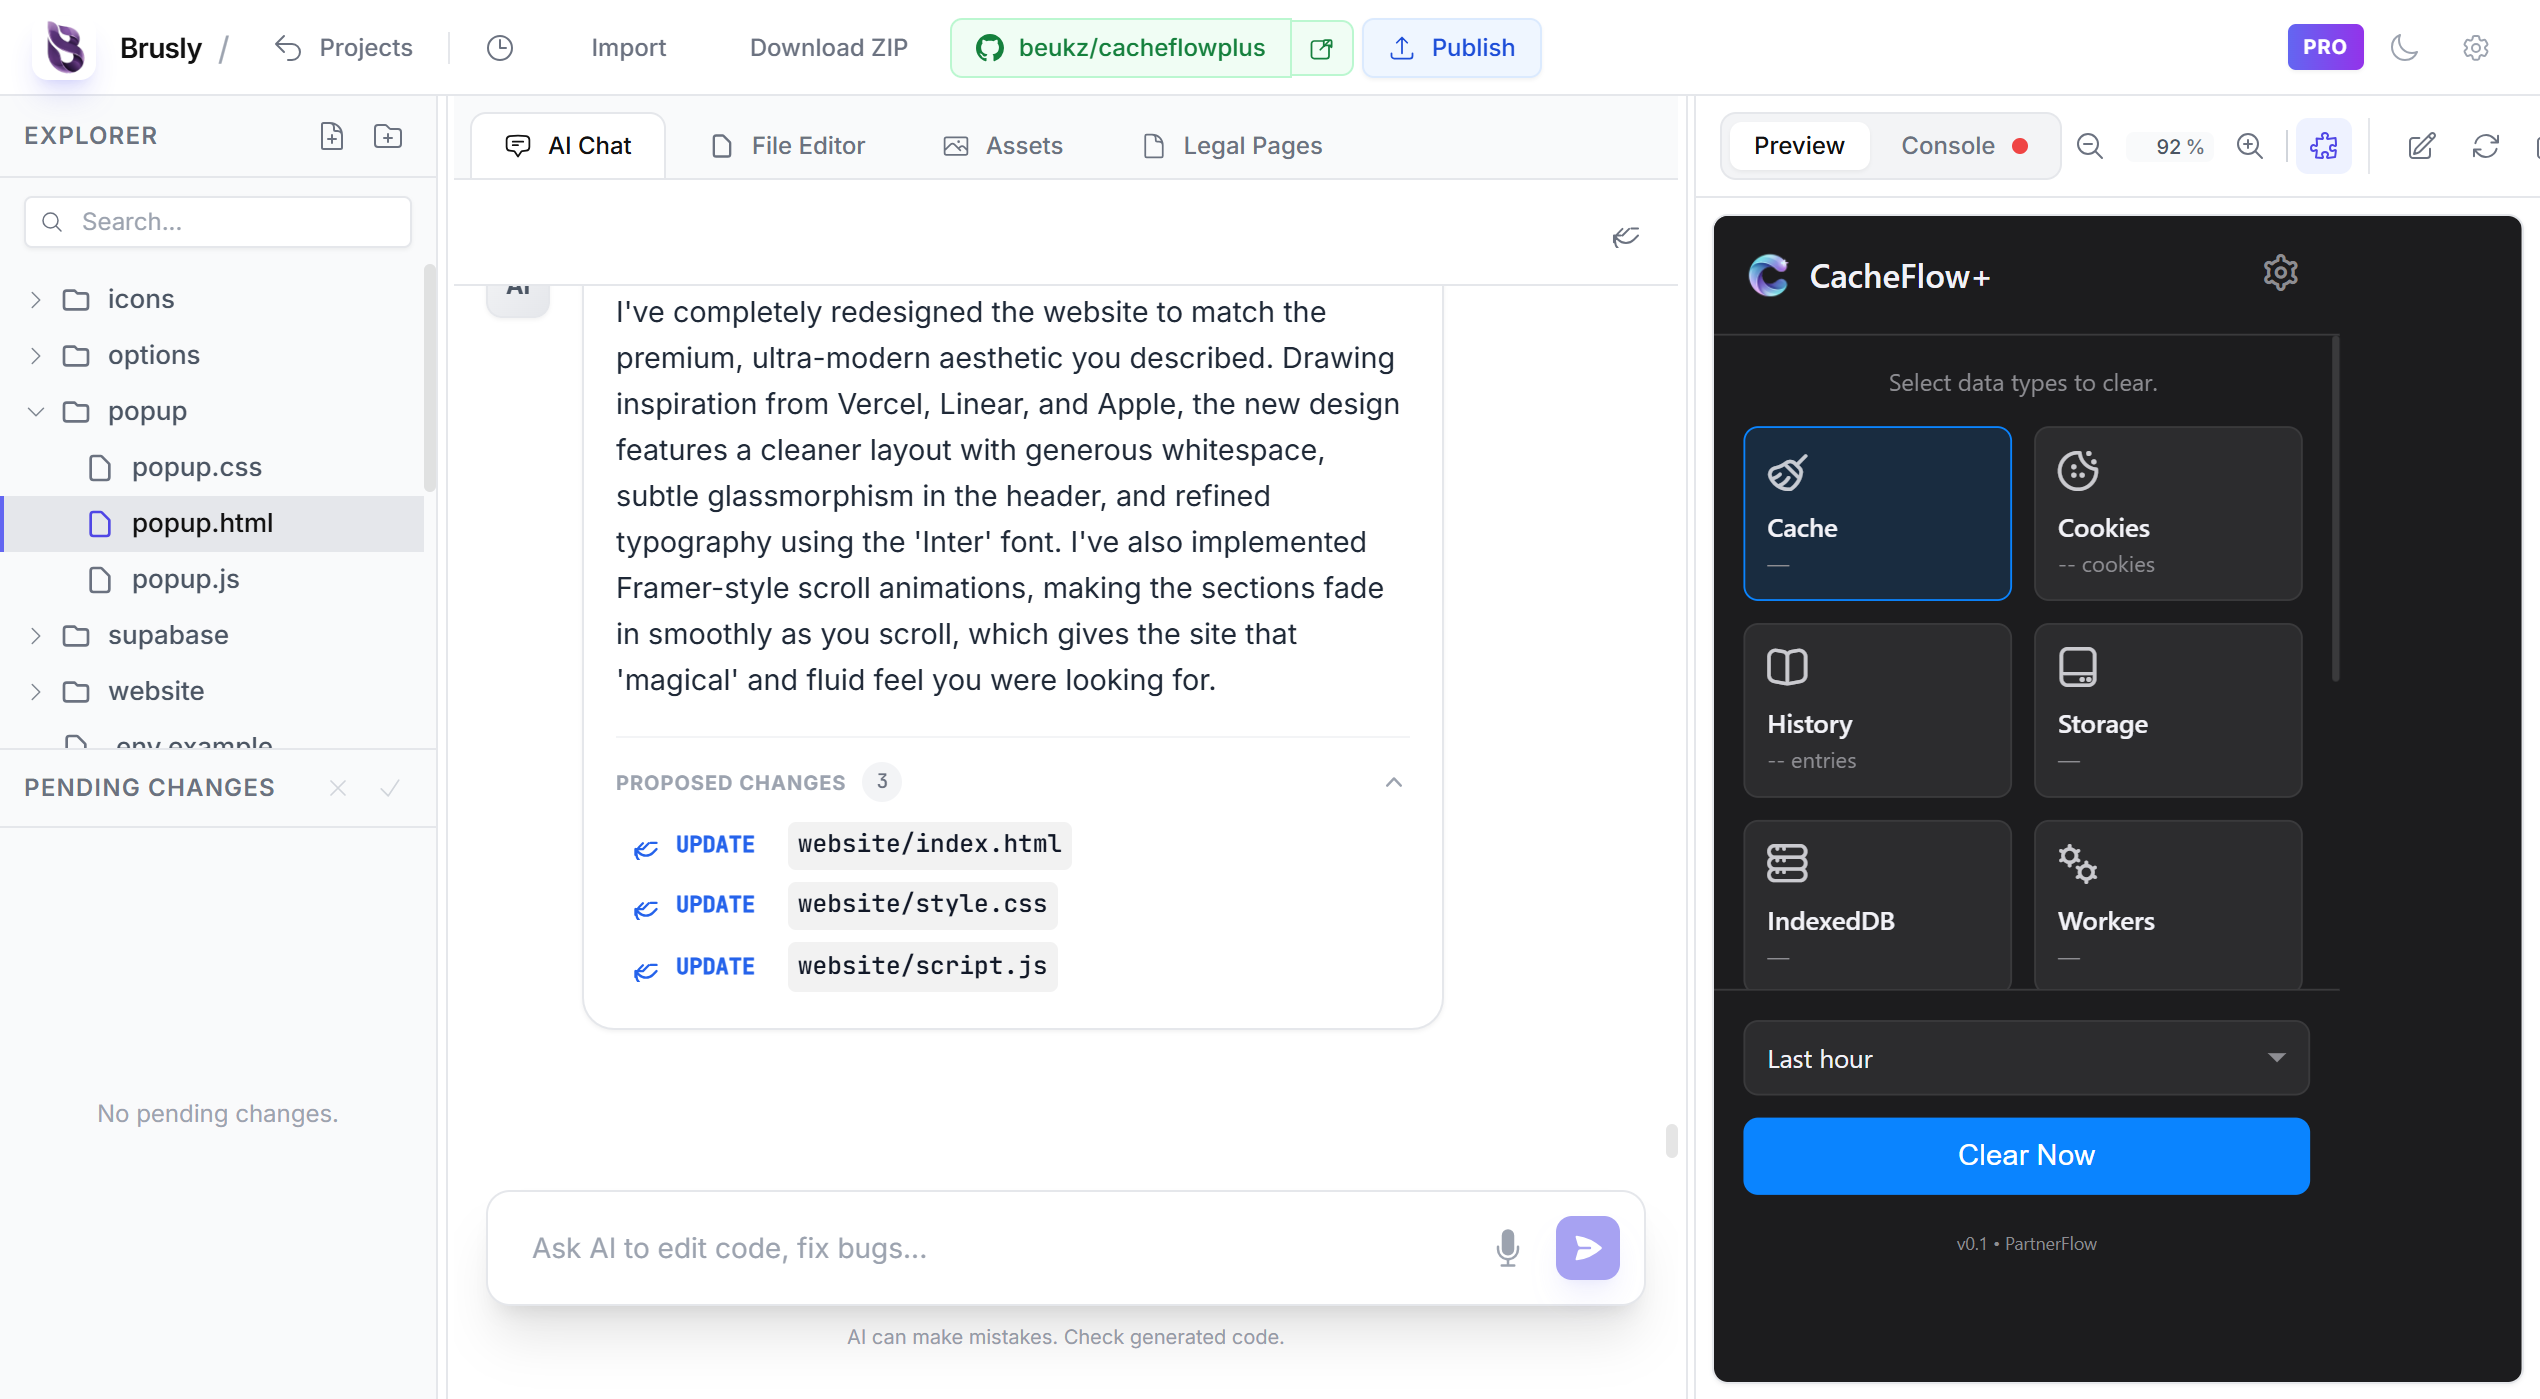
Task: Click the refresh preview icon
Action: (x=2486, y=146)
